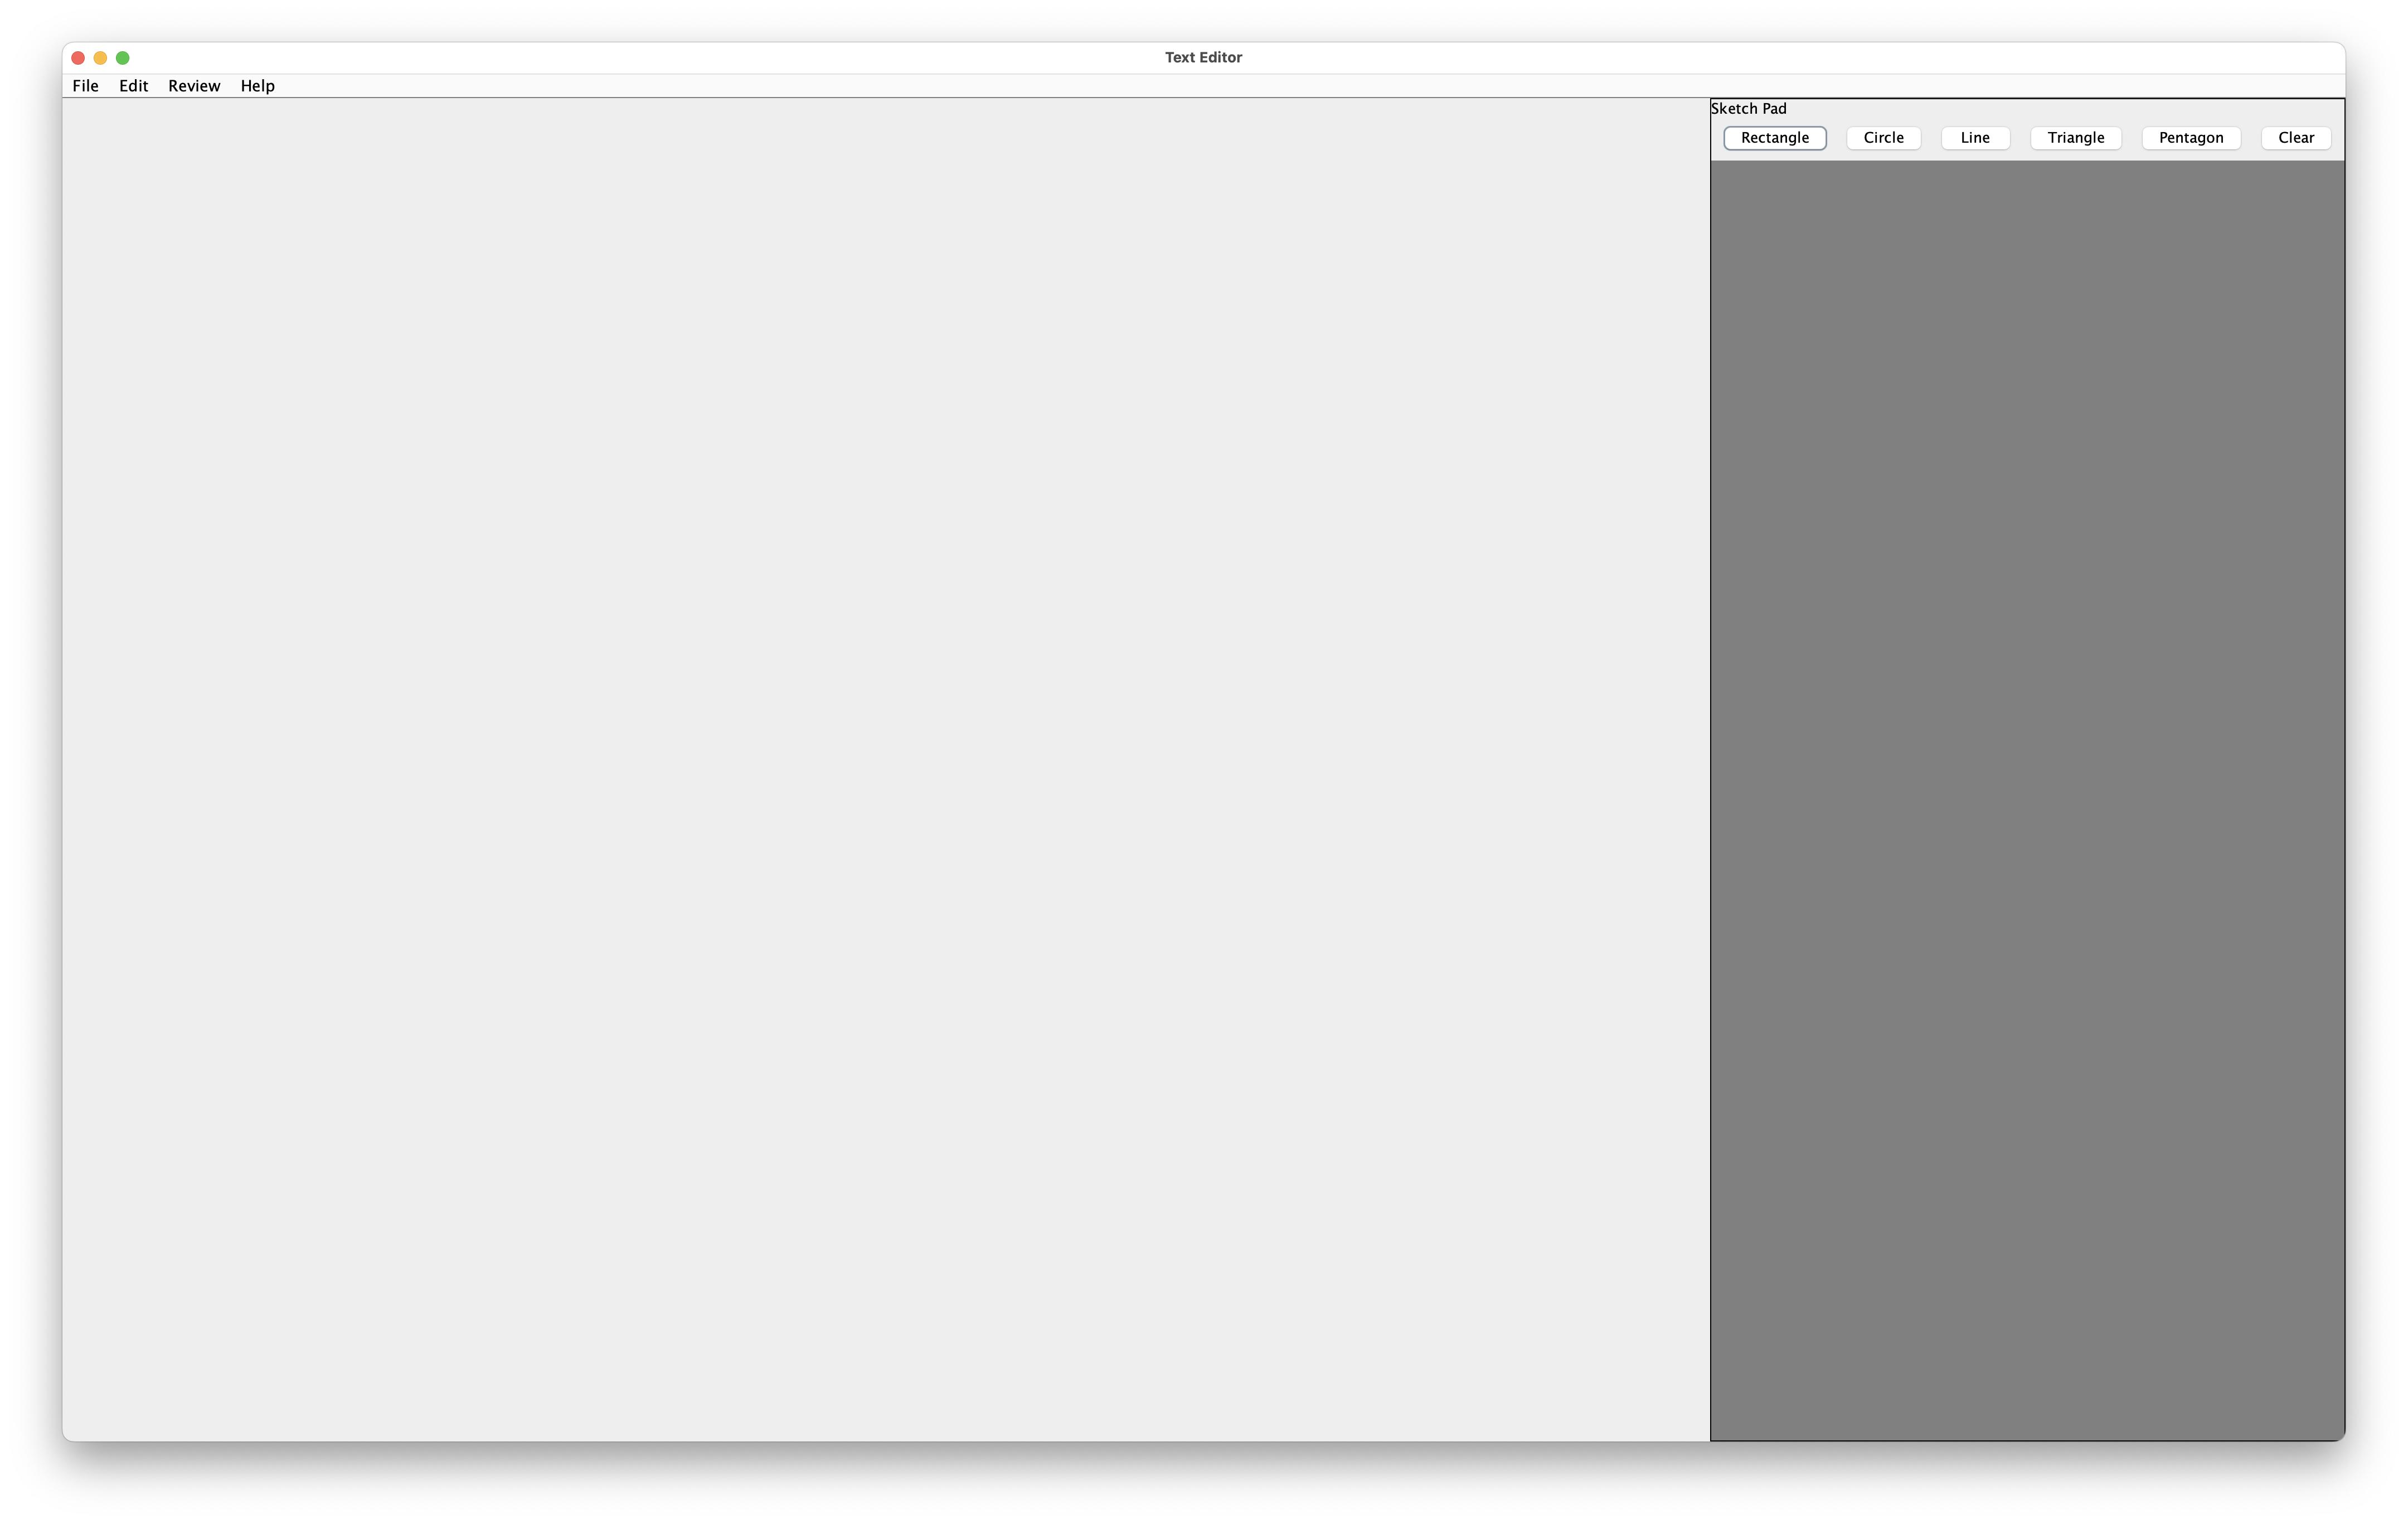Screen dimensions: 2408x1524
Task: Click the Sketch Pad panel label
Action: click(x=1749, y=108)
